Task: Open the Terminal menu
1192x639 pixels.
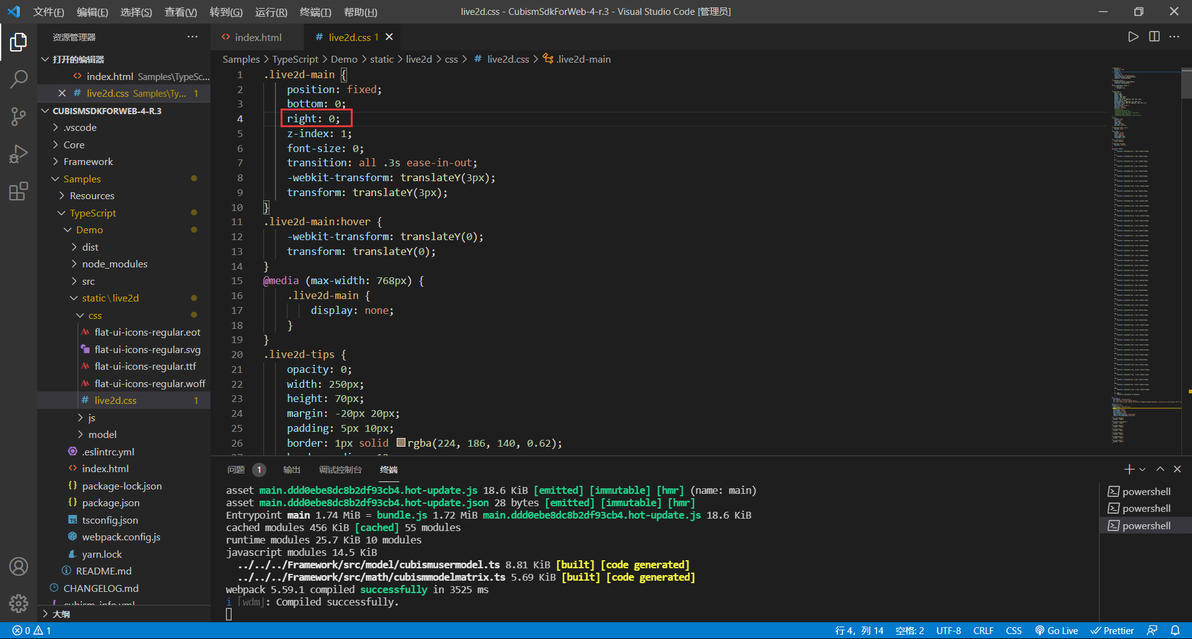Action: (315, 12)
